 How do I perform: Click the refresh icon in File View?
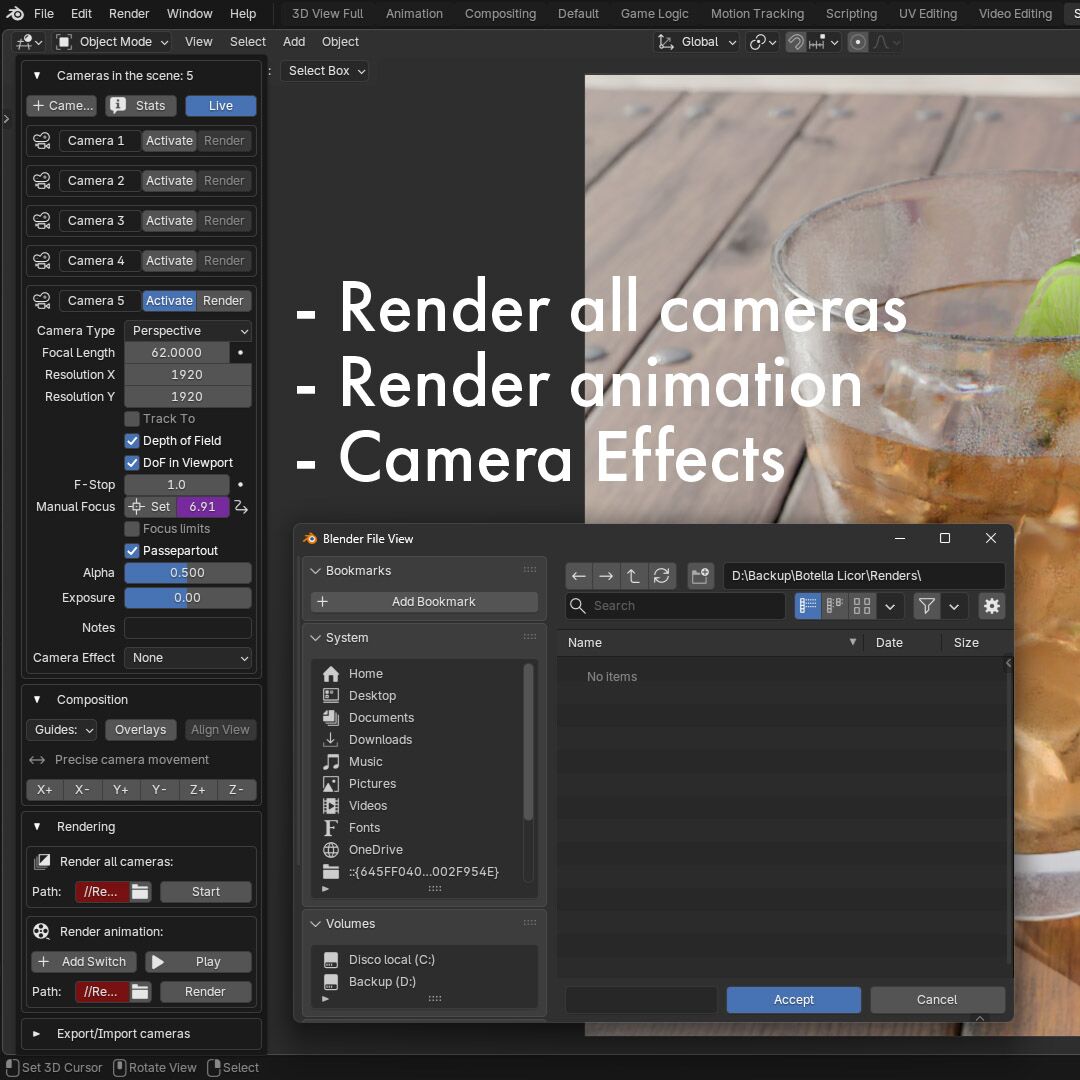661,576
